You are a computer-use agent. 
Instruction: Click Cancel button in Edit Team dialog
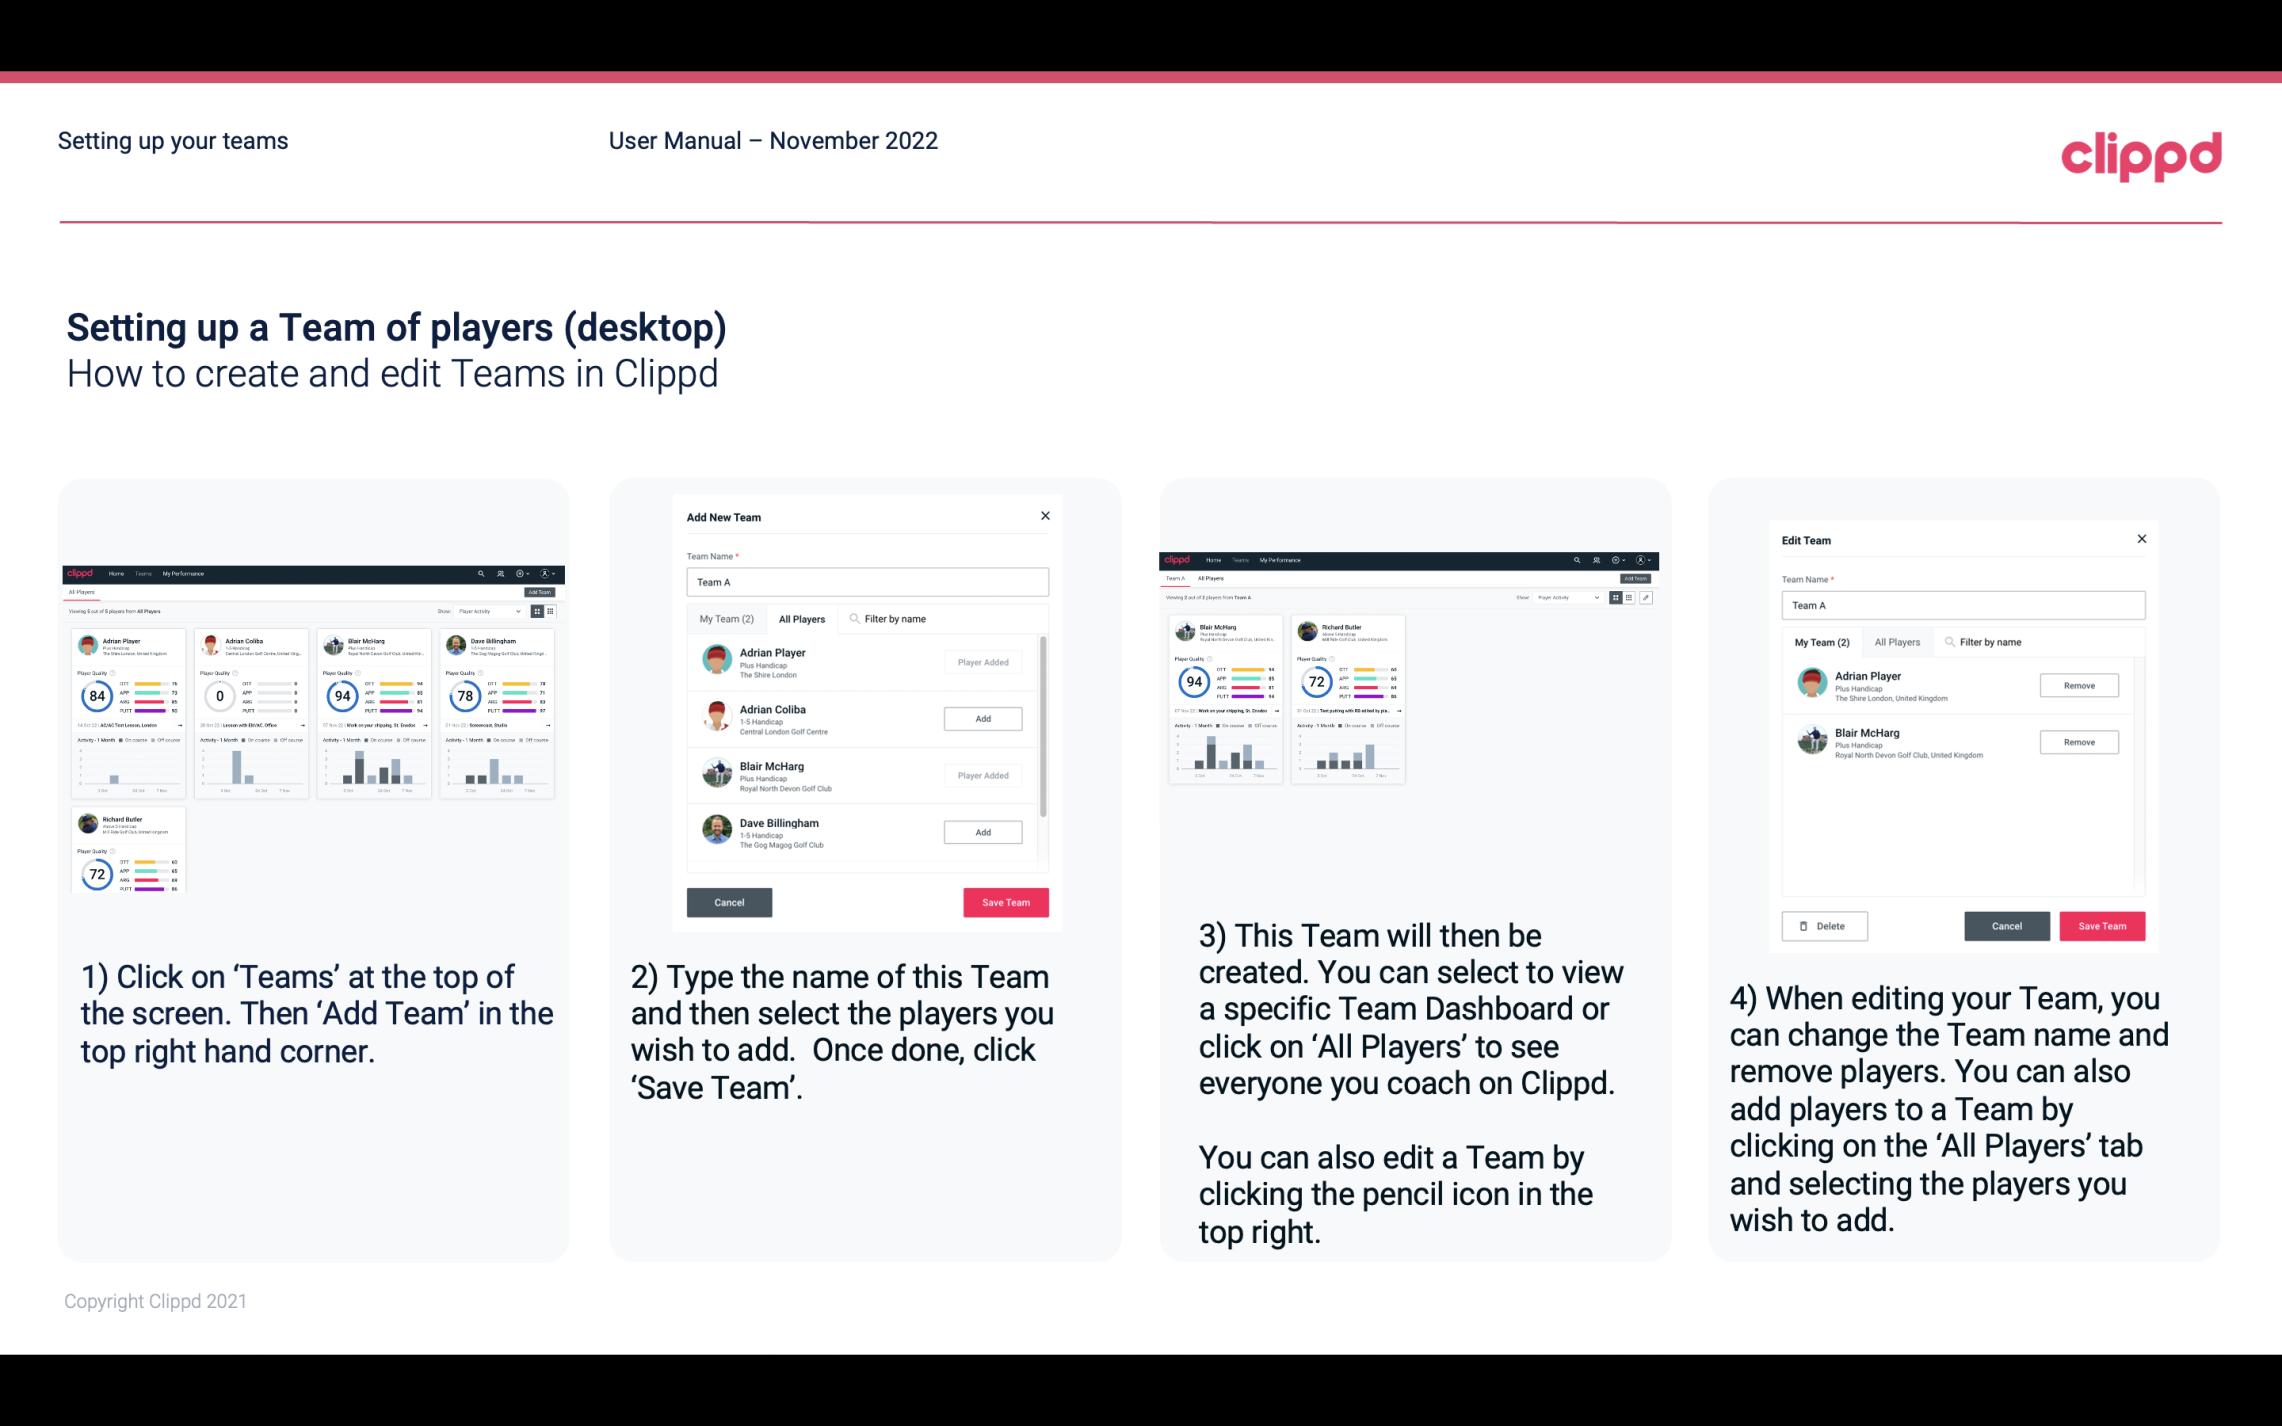(2006, 925)
